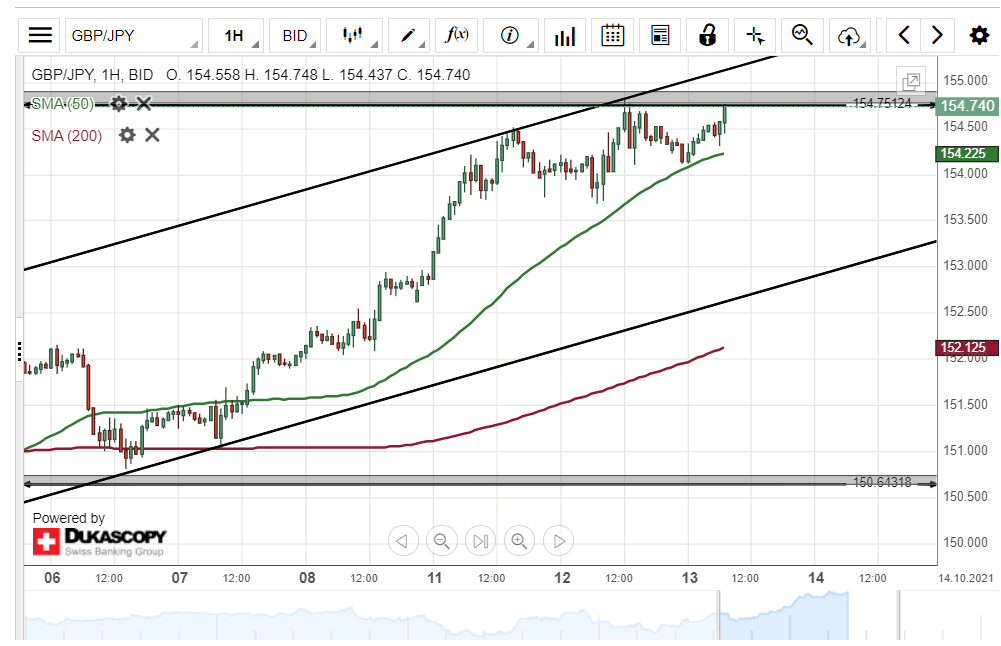
Task: Open the hamburger main menu
Action: tap(40, 36)
